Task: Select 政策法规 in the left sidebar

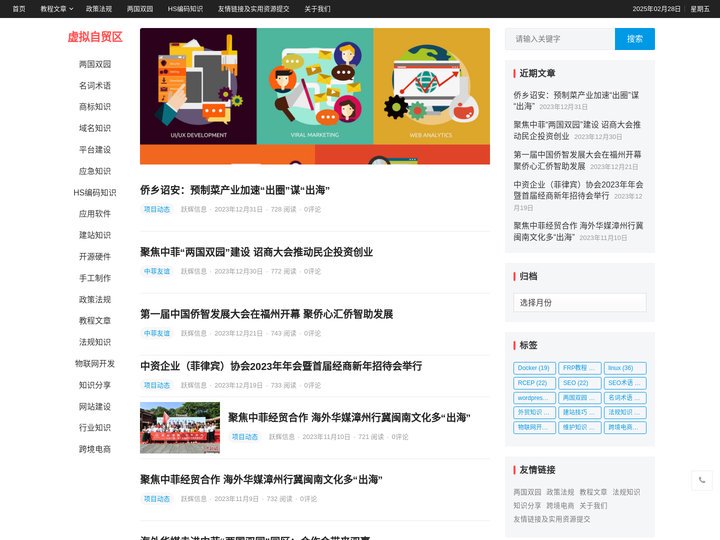Action: pyautogui.click(x=95, y=299)
